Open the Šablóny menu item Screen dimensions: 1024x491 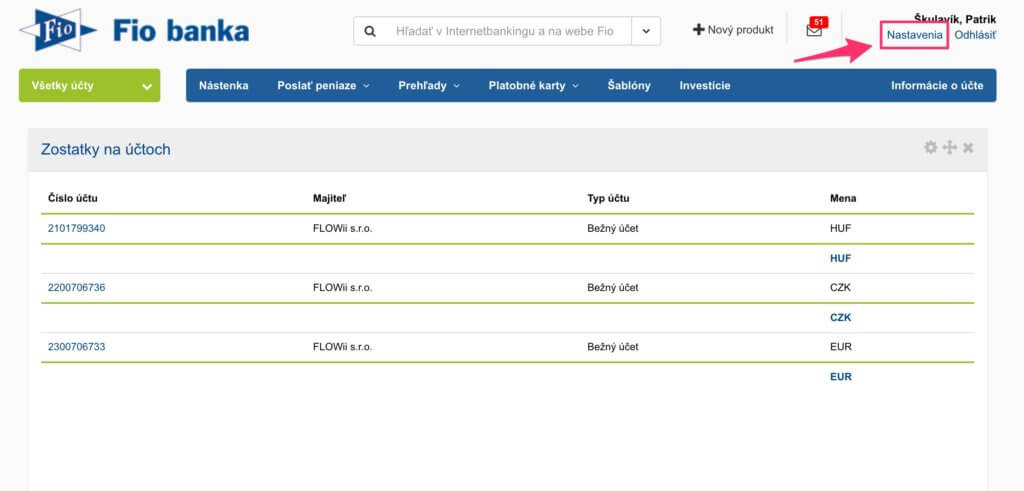tap(629, 86)
